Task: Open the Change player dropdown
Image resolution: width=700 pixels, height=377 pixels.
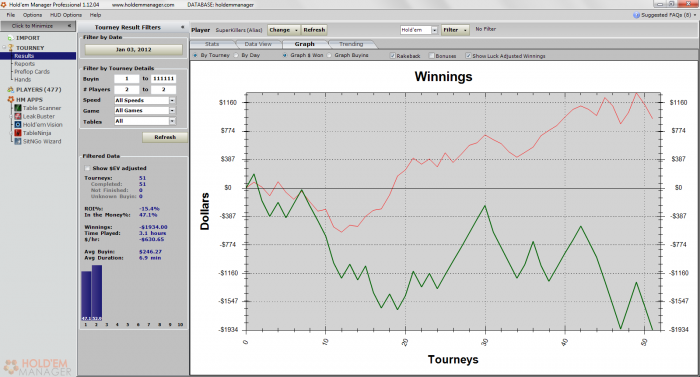Action: 283,30
